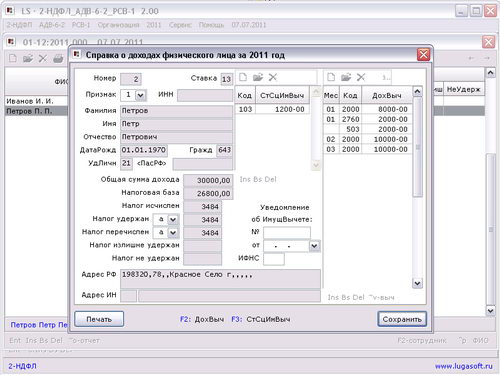
Task: Click into the ИНН input field
Action: pyautogui.click(x=205, y=95)
